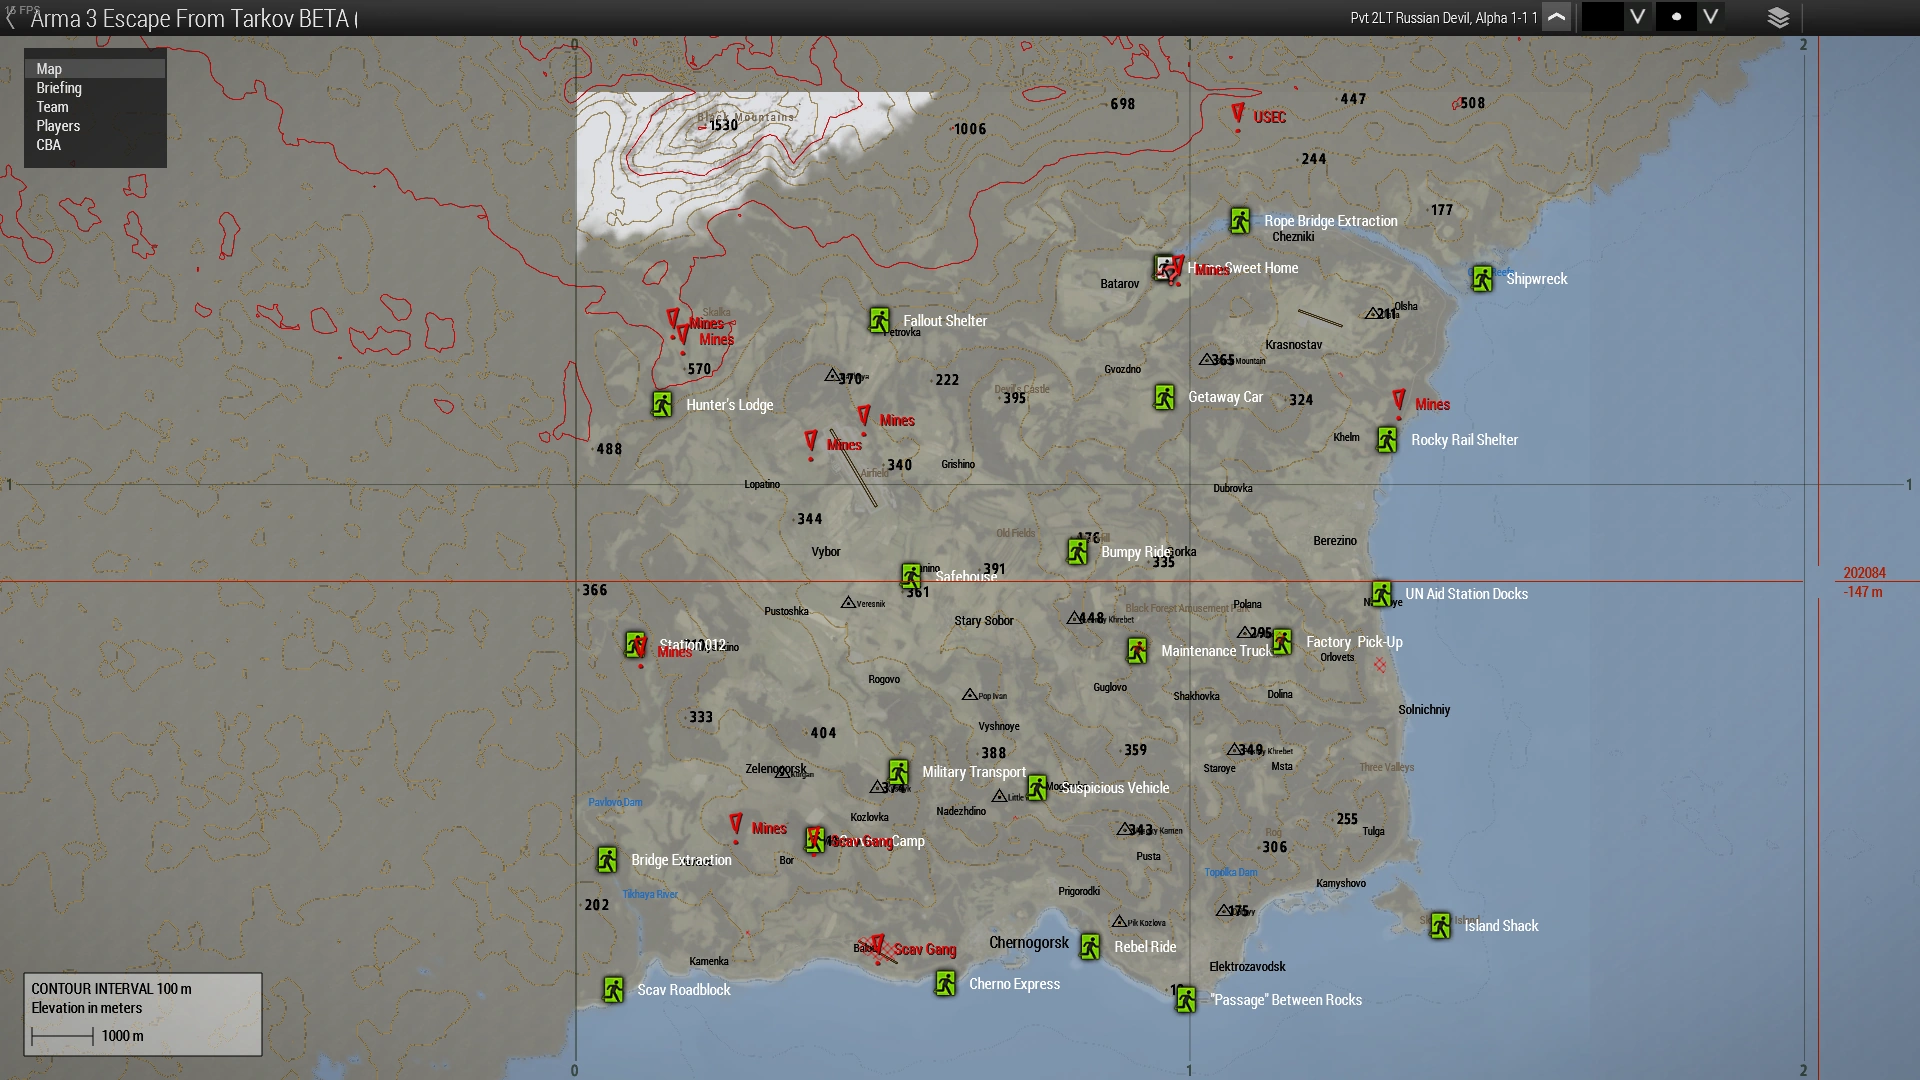1920x1080 pixels.
Task: Open the marker shape dropdown arrow
Action: pos(1711,17)
